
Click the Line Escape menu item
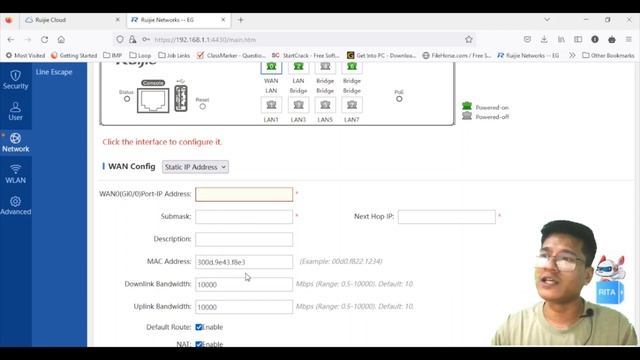pos(54,72)
